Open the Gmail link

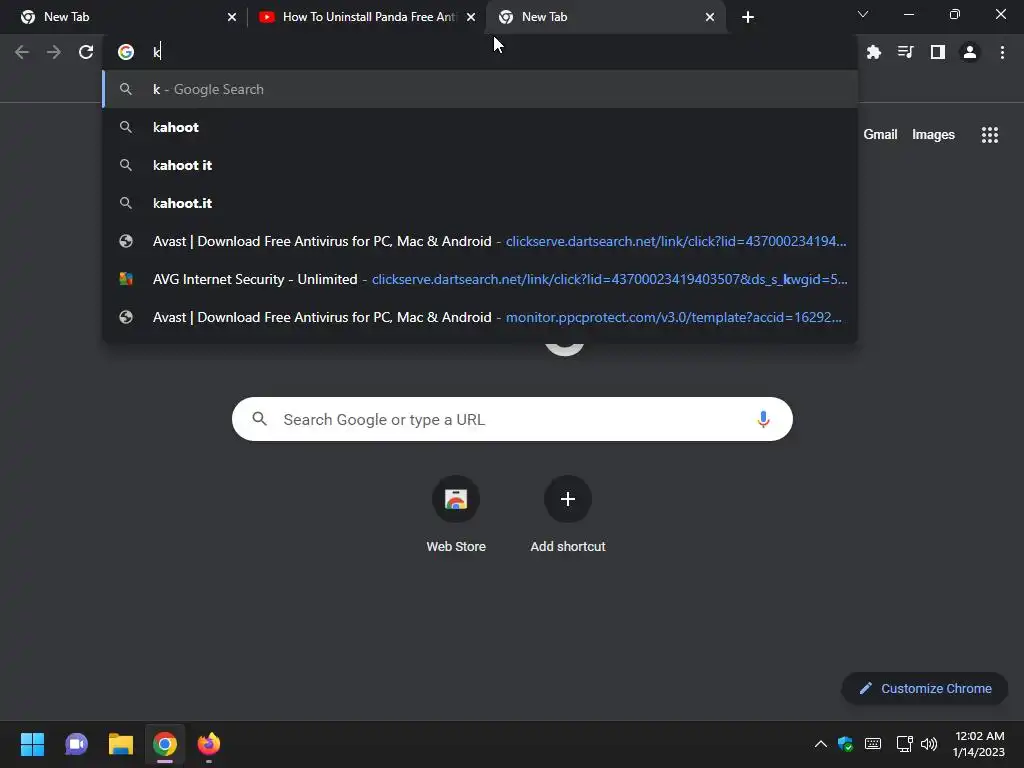click(880, 135)
